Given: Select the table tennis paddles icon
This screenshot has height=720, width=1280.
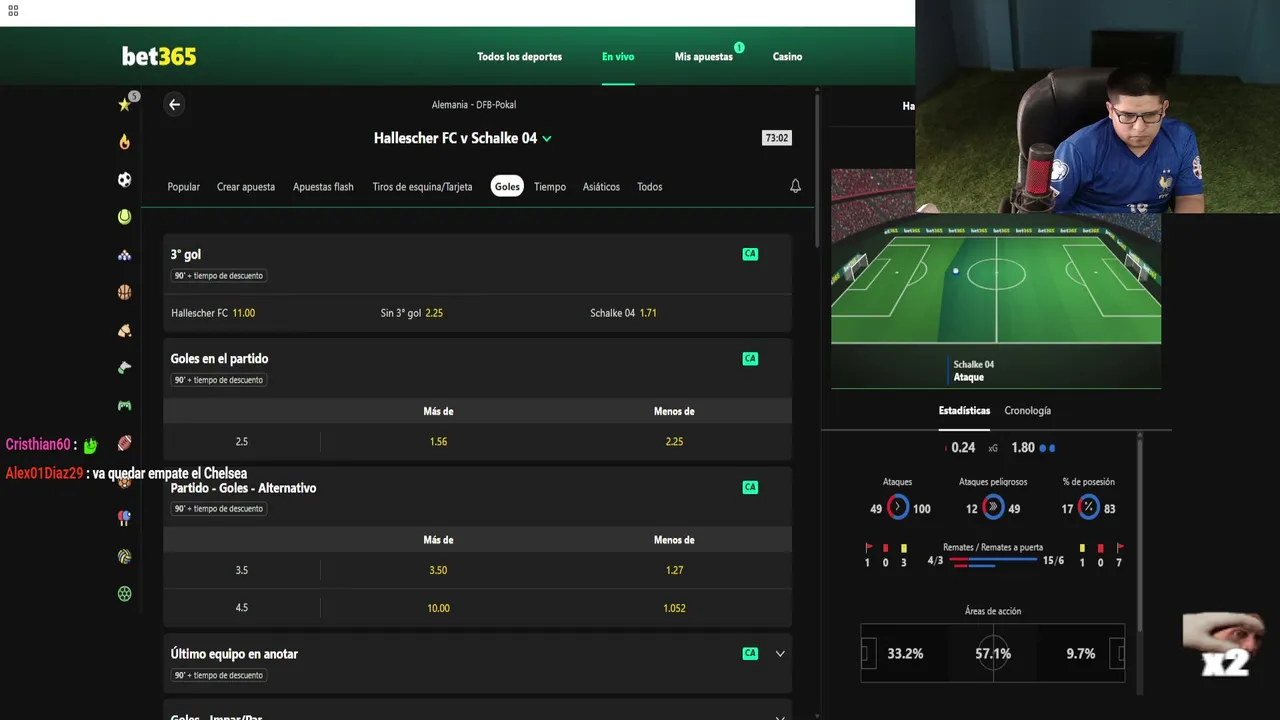Looking at the screenshot, I should [124, 518].
